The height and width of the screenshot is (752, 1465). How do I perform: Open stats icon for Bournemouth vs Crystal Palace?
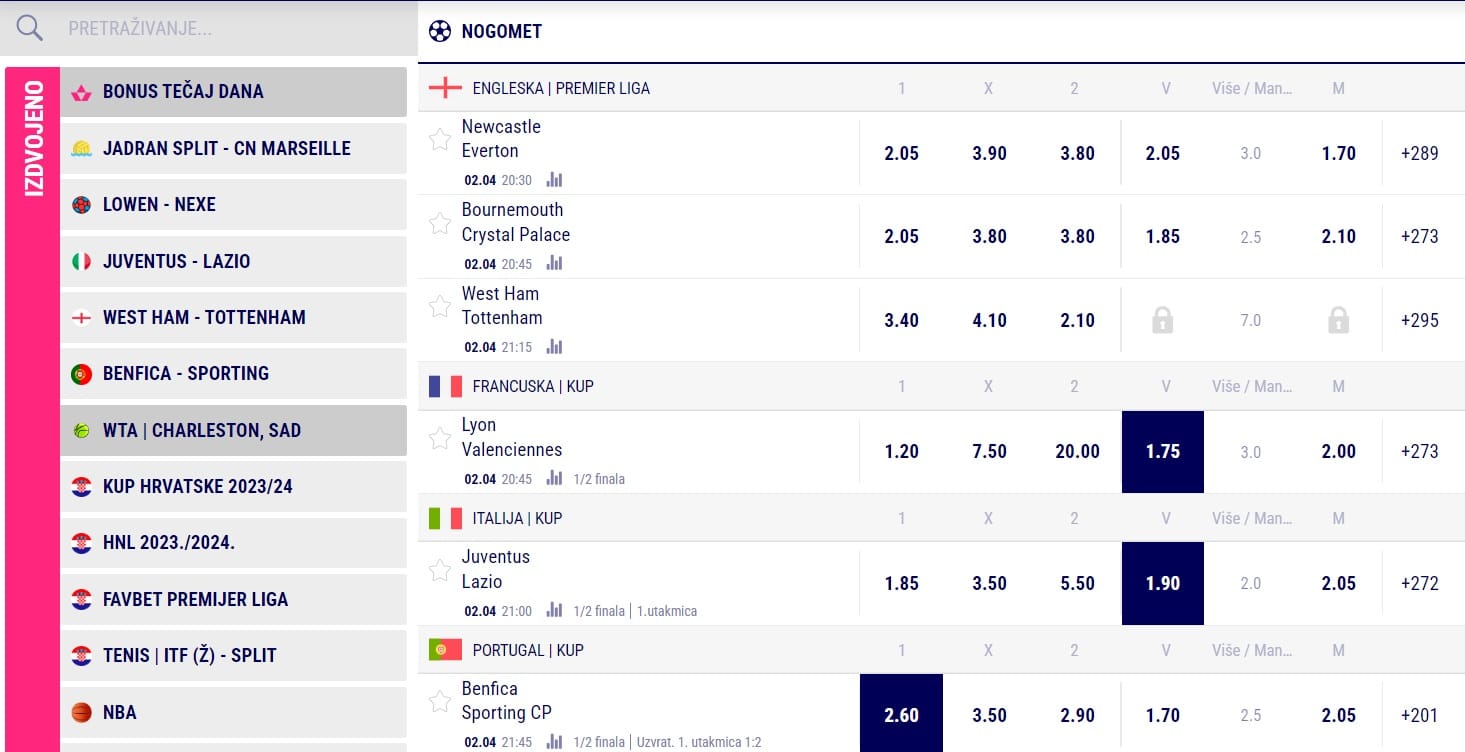tap(555, 264)
